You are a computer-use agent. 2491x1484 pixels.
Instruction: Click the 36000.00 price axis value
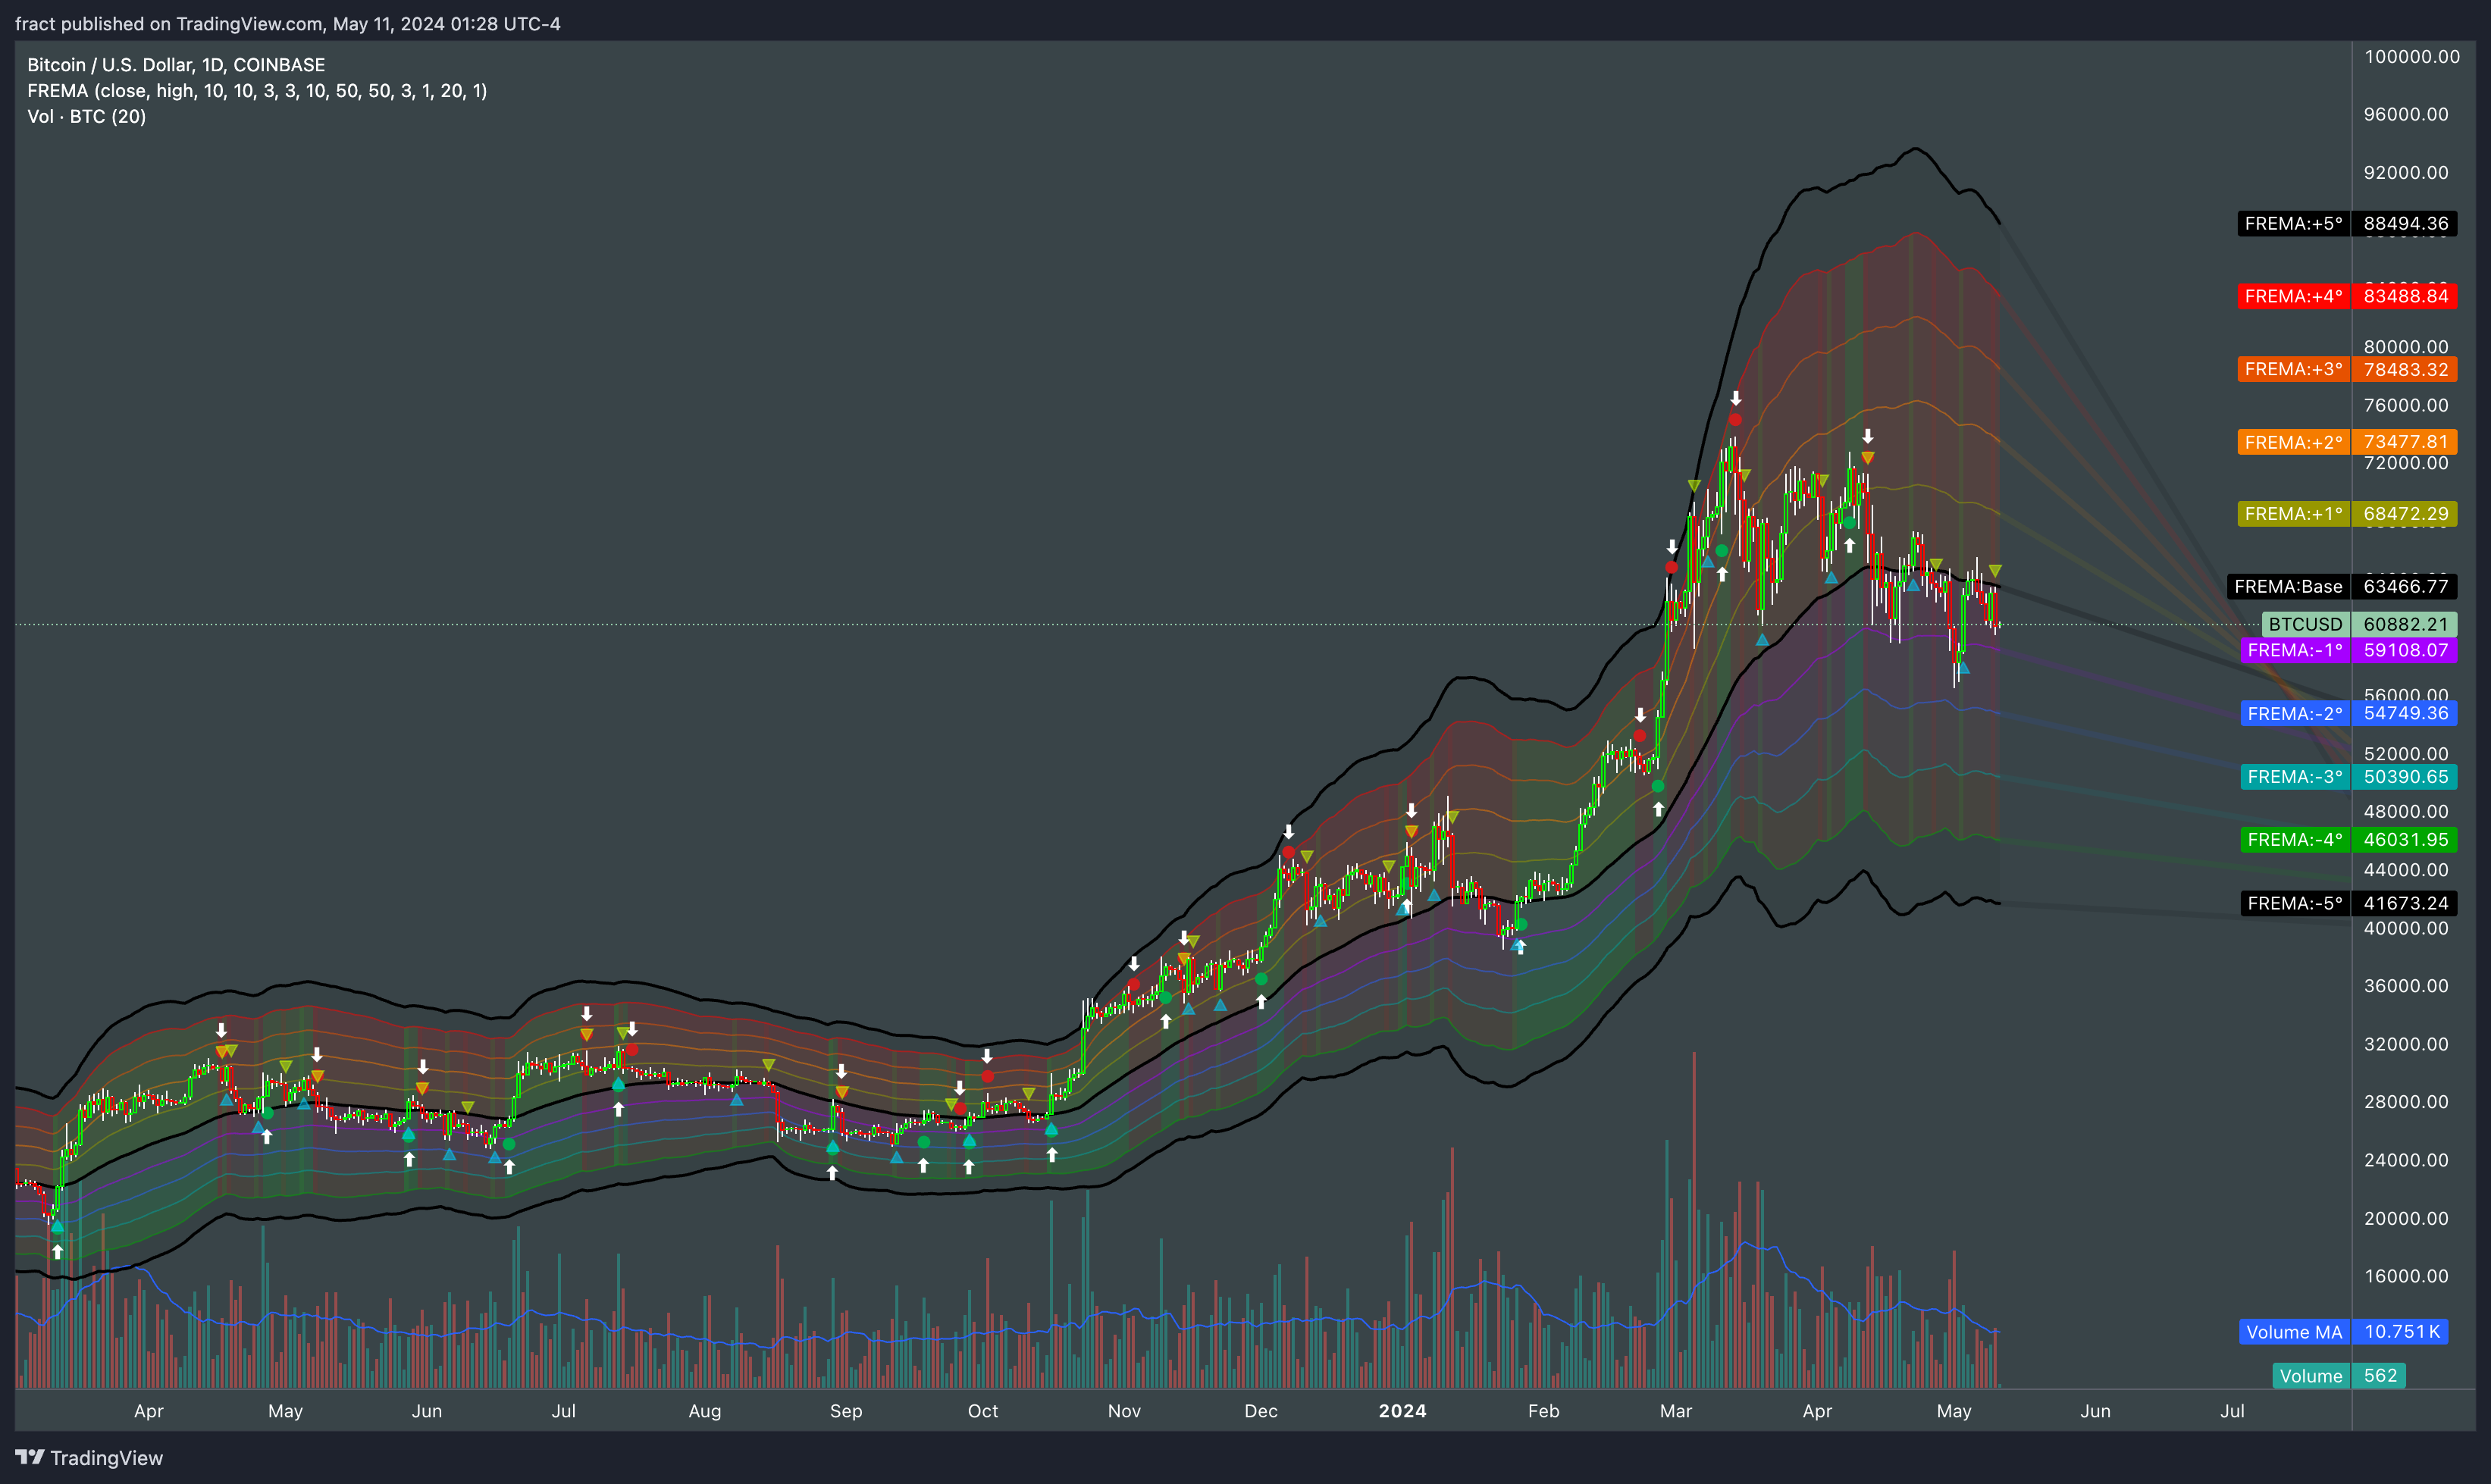(2406, 986)
